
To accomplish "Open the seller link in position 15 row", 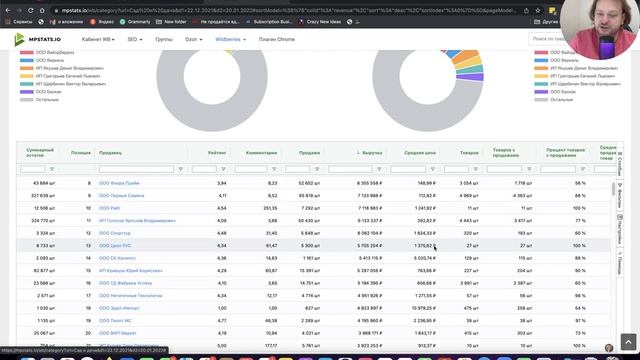I will click(131, 271).
